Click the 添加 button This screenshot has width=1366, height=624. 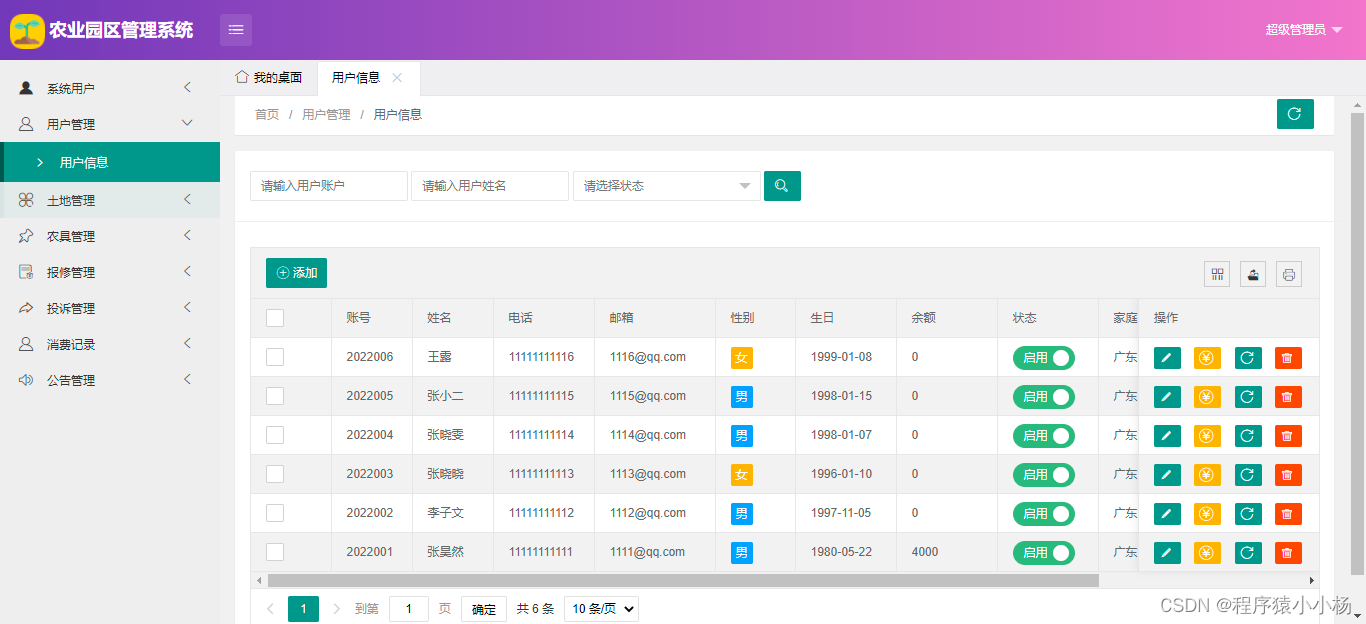pos(296,273)
